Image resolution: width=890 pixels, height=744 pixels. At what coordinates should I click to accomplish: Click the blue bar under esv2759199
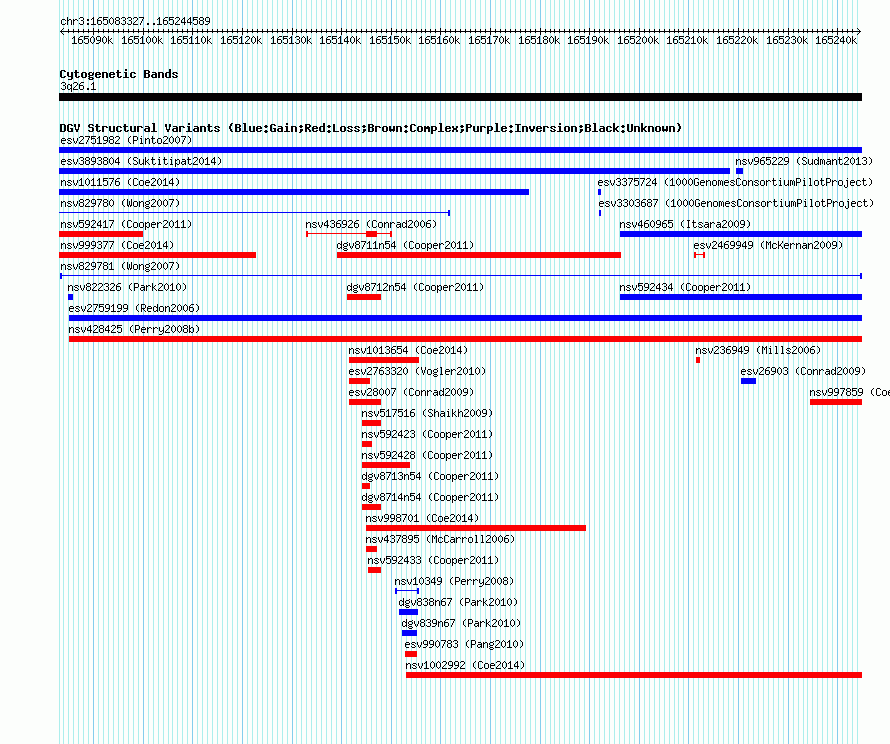click(x=465, y=318)
